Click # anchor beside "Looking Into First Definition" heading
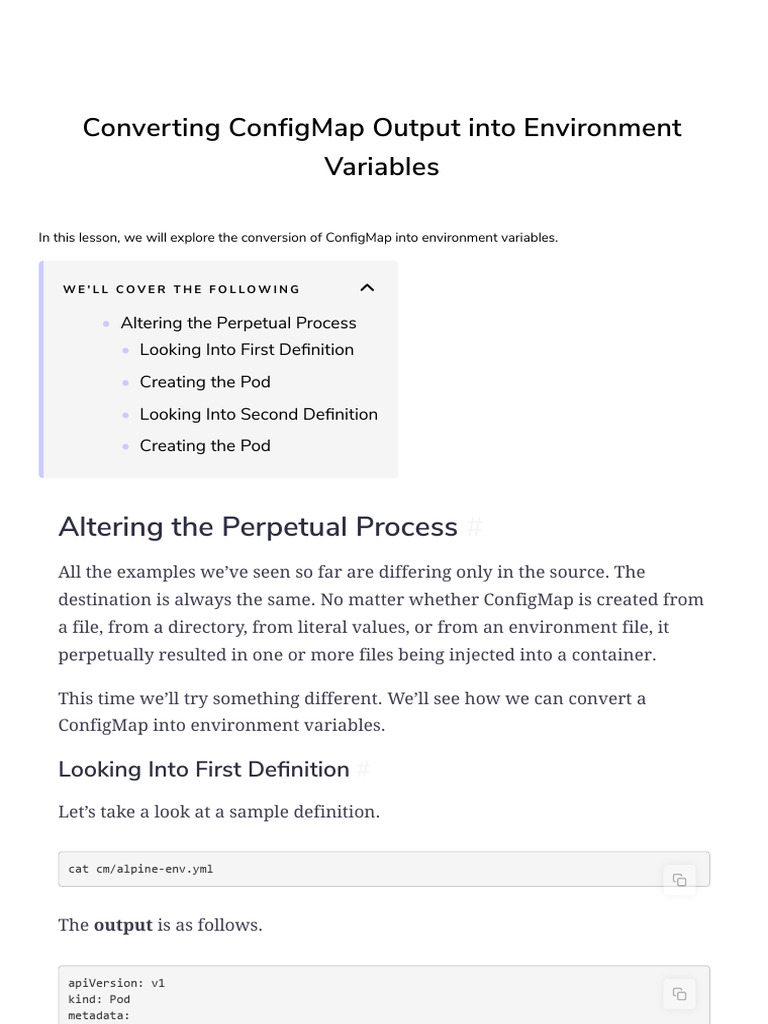Screen dimensions: 768x1024 pos(363,769)
